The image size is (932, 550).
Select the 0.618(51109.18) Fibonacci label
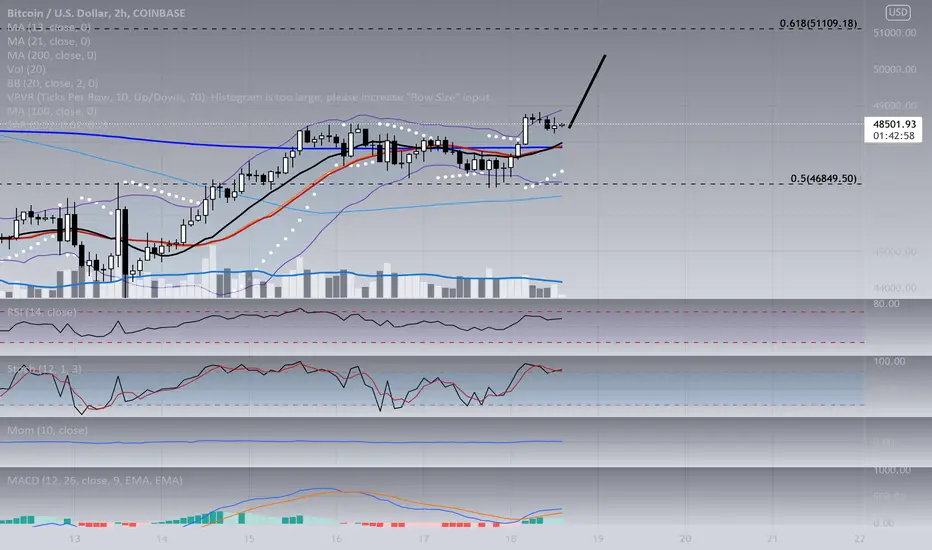818,23
